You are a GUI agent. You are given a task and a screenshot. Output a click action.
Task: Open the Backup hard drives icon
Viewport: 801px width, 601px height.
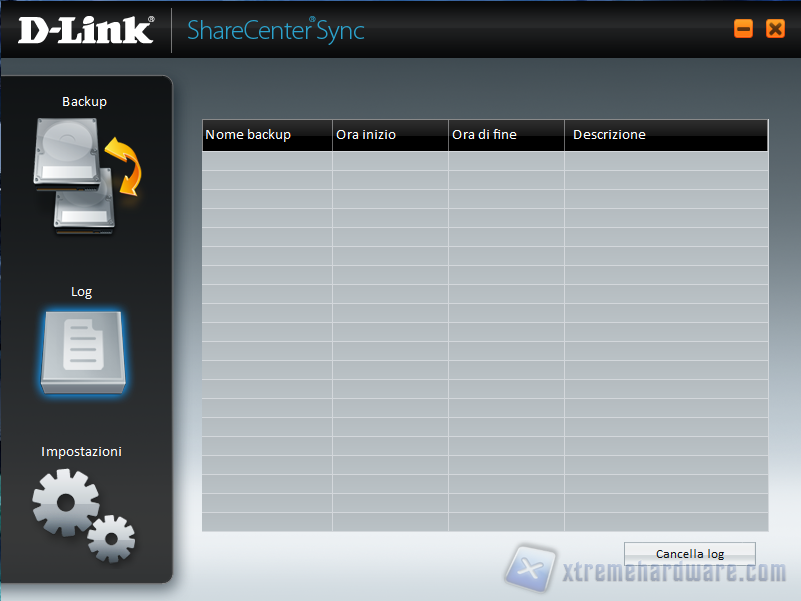[87, 176]
